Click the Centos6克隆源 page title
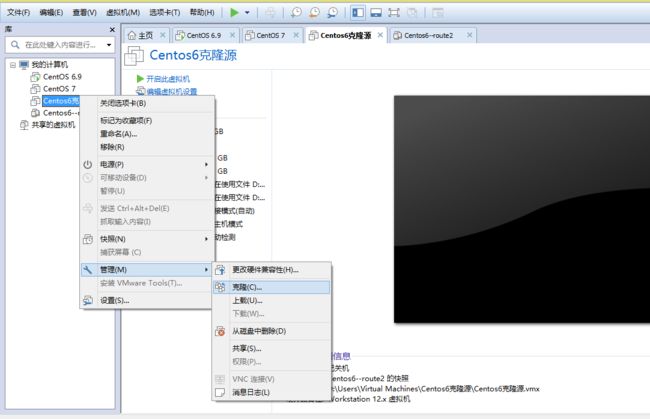650x419 pixels. 193,55
